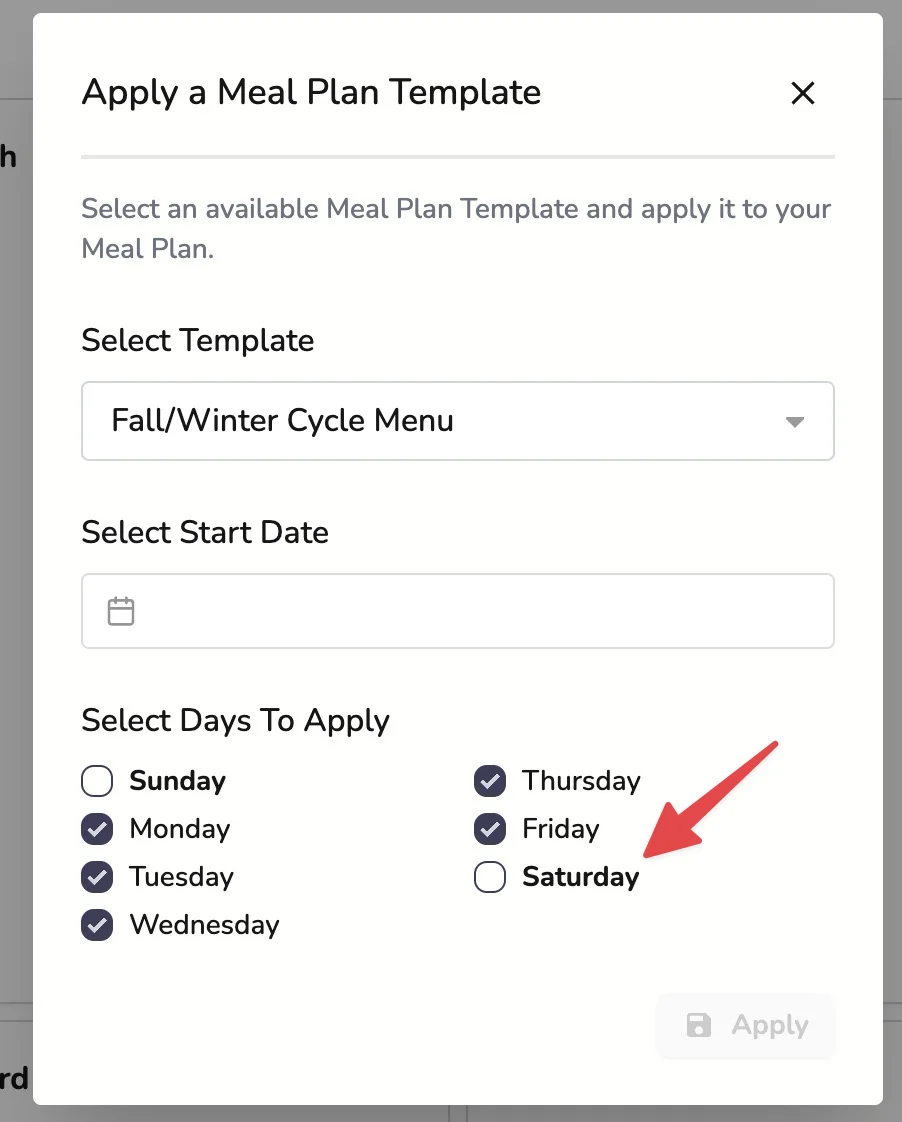Toggle off the Thursday checkbox
902x1122 pixels.
(x=490, y=781)
